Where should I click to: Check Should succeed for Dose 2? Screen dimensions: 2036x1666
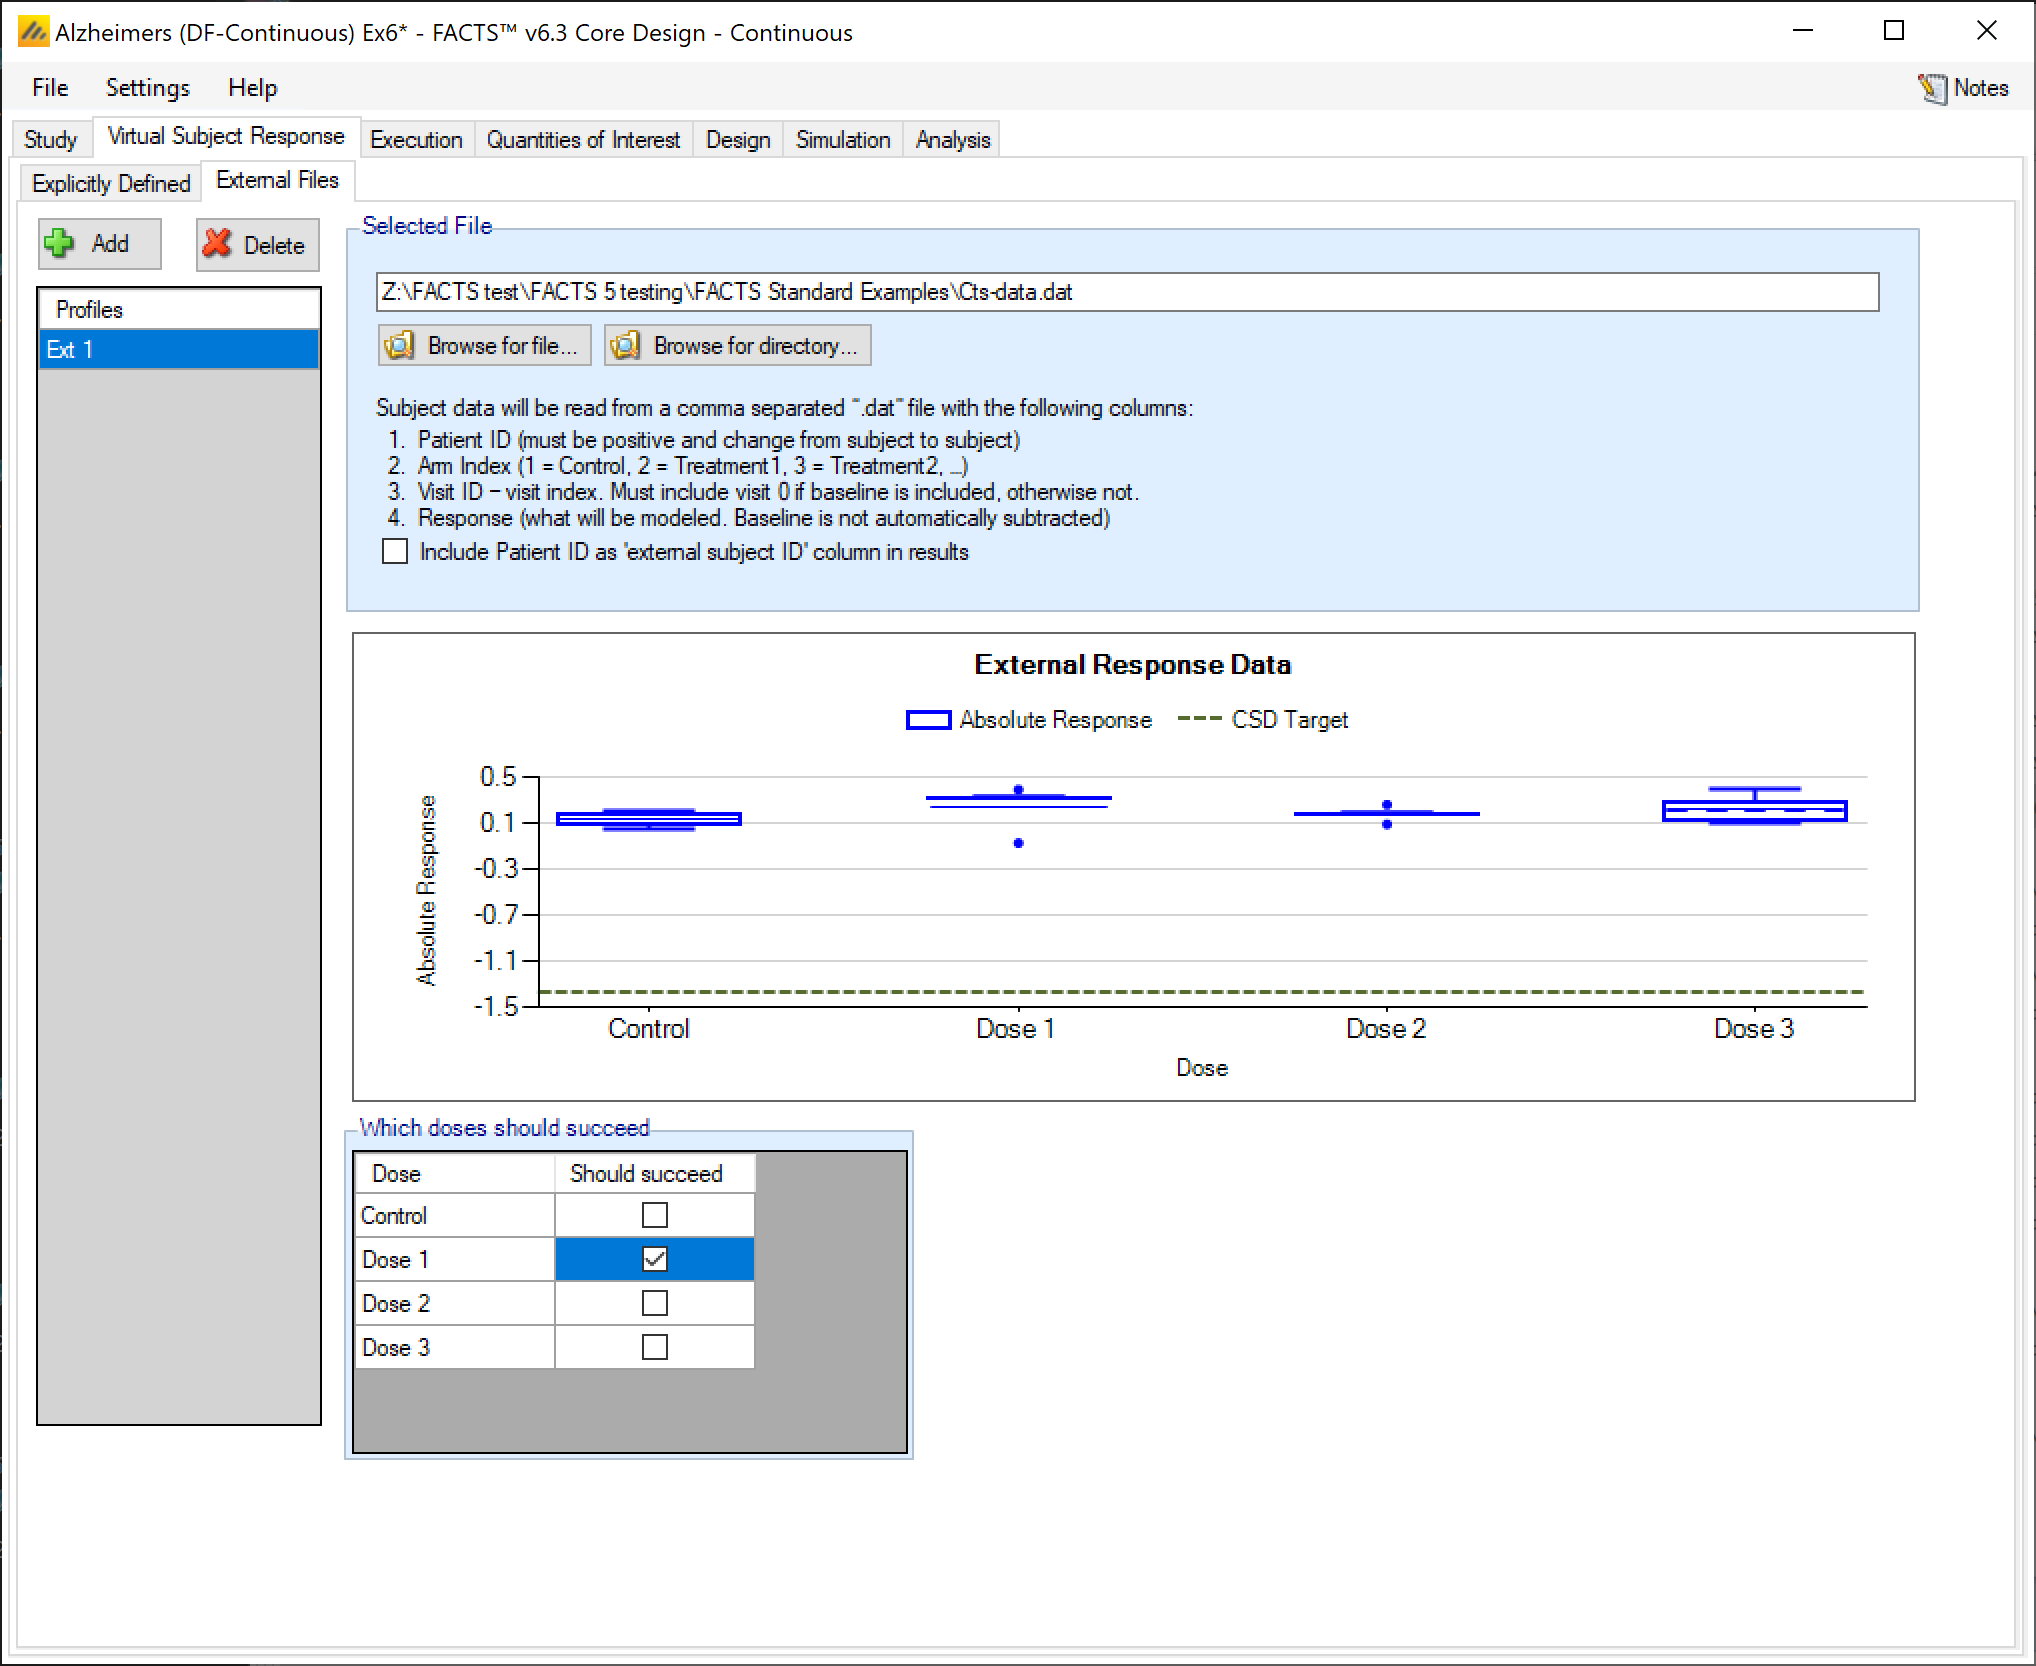[x=654, y=1303]
